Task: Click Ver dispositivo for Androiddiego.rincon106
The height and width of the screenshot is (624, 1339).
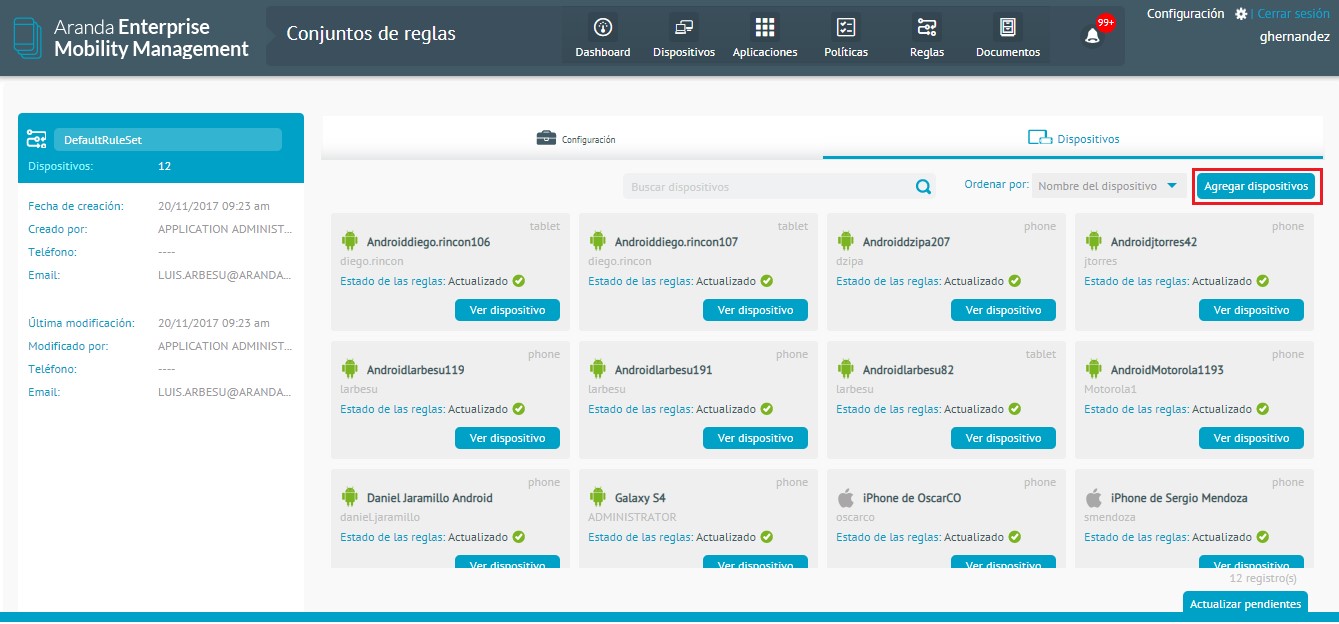Action: click(507, 310)
